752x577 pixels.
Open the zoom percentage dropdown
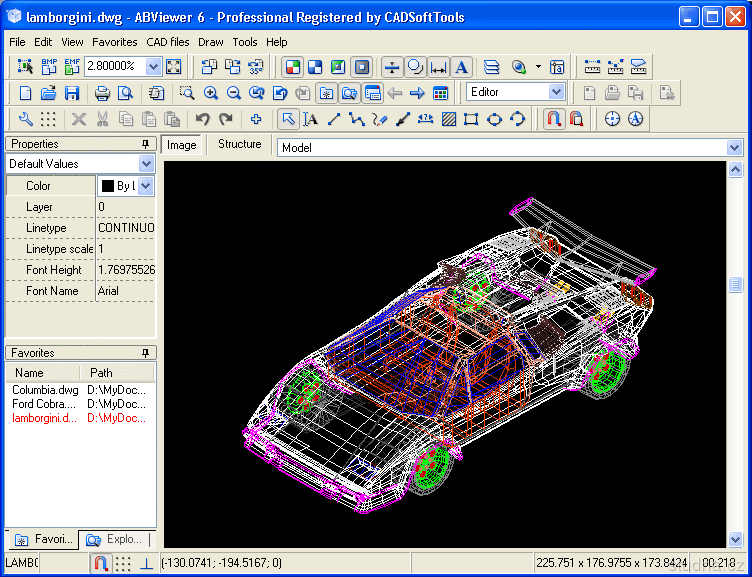click(153, 67)
